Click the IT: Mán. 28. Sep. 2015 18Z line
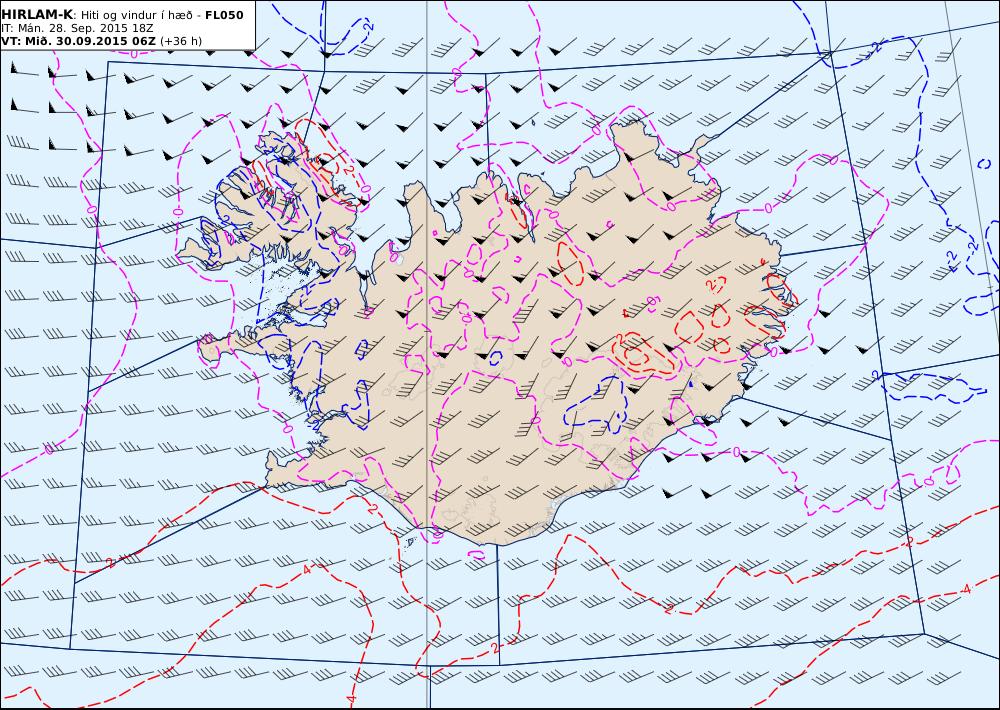1000x710 pixels. pos(77,28)
